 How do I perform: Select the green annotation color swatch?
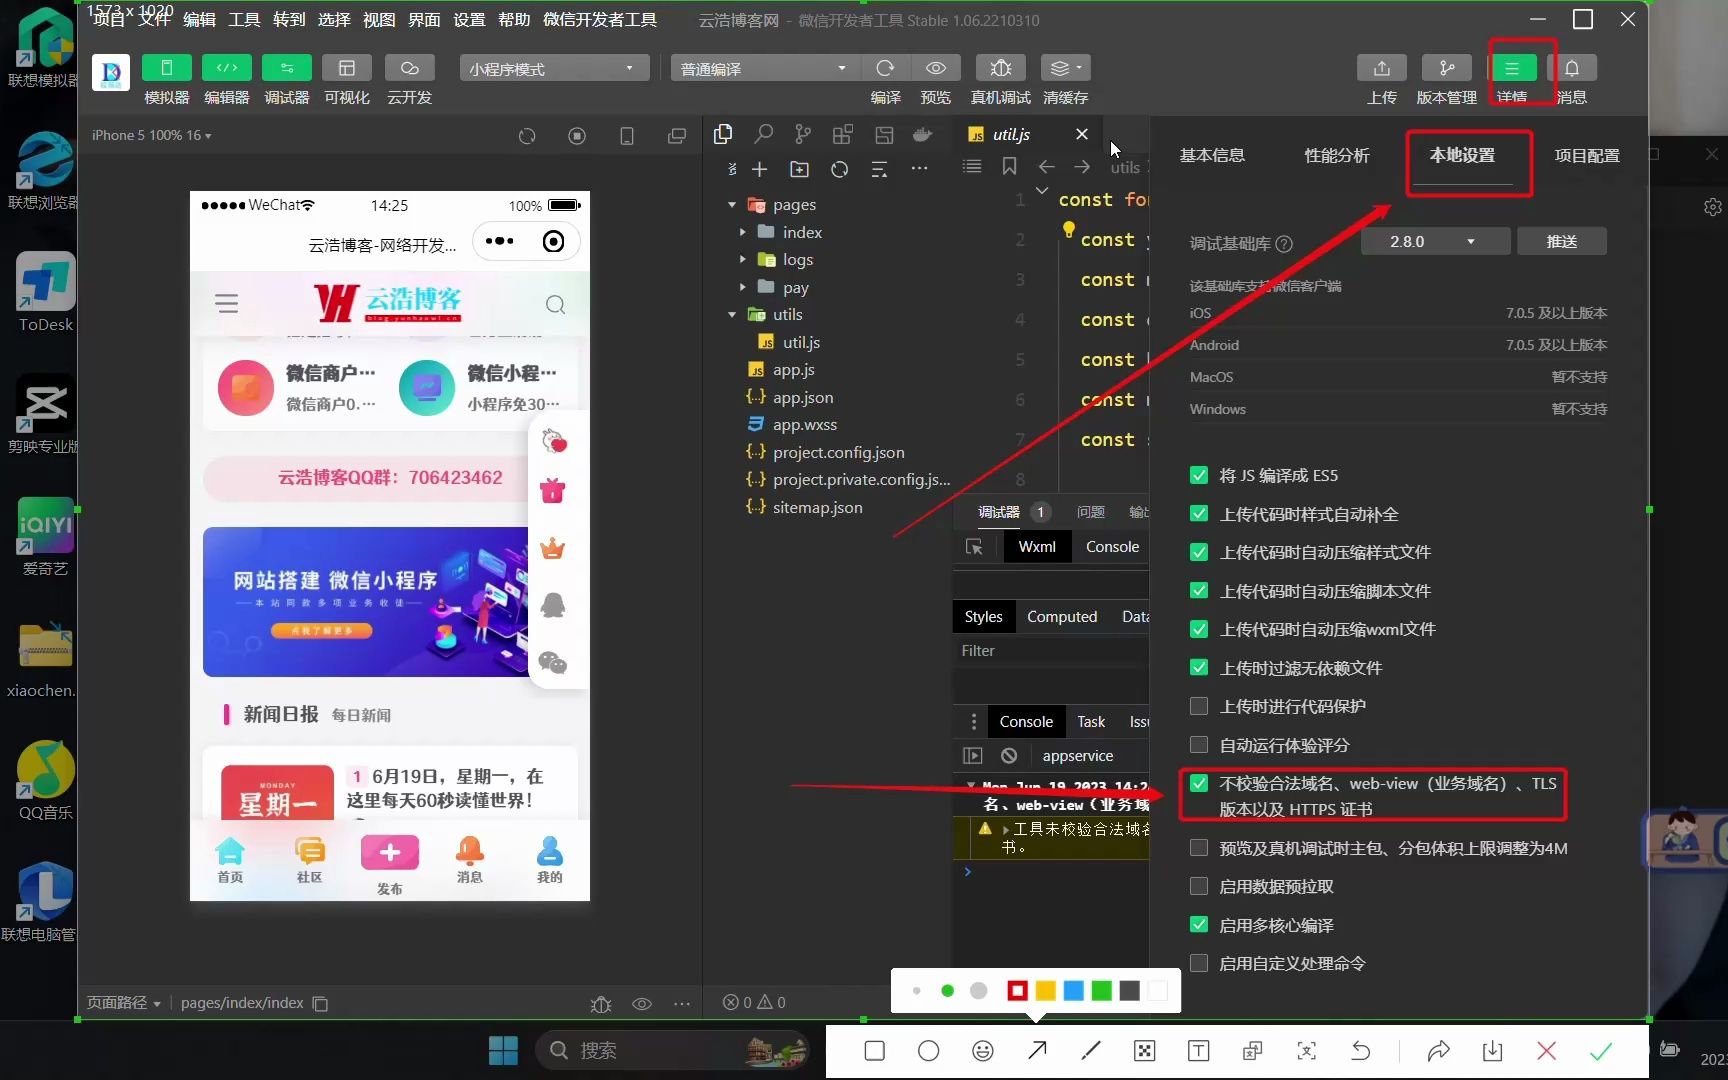pos(1102,990)
